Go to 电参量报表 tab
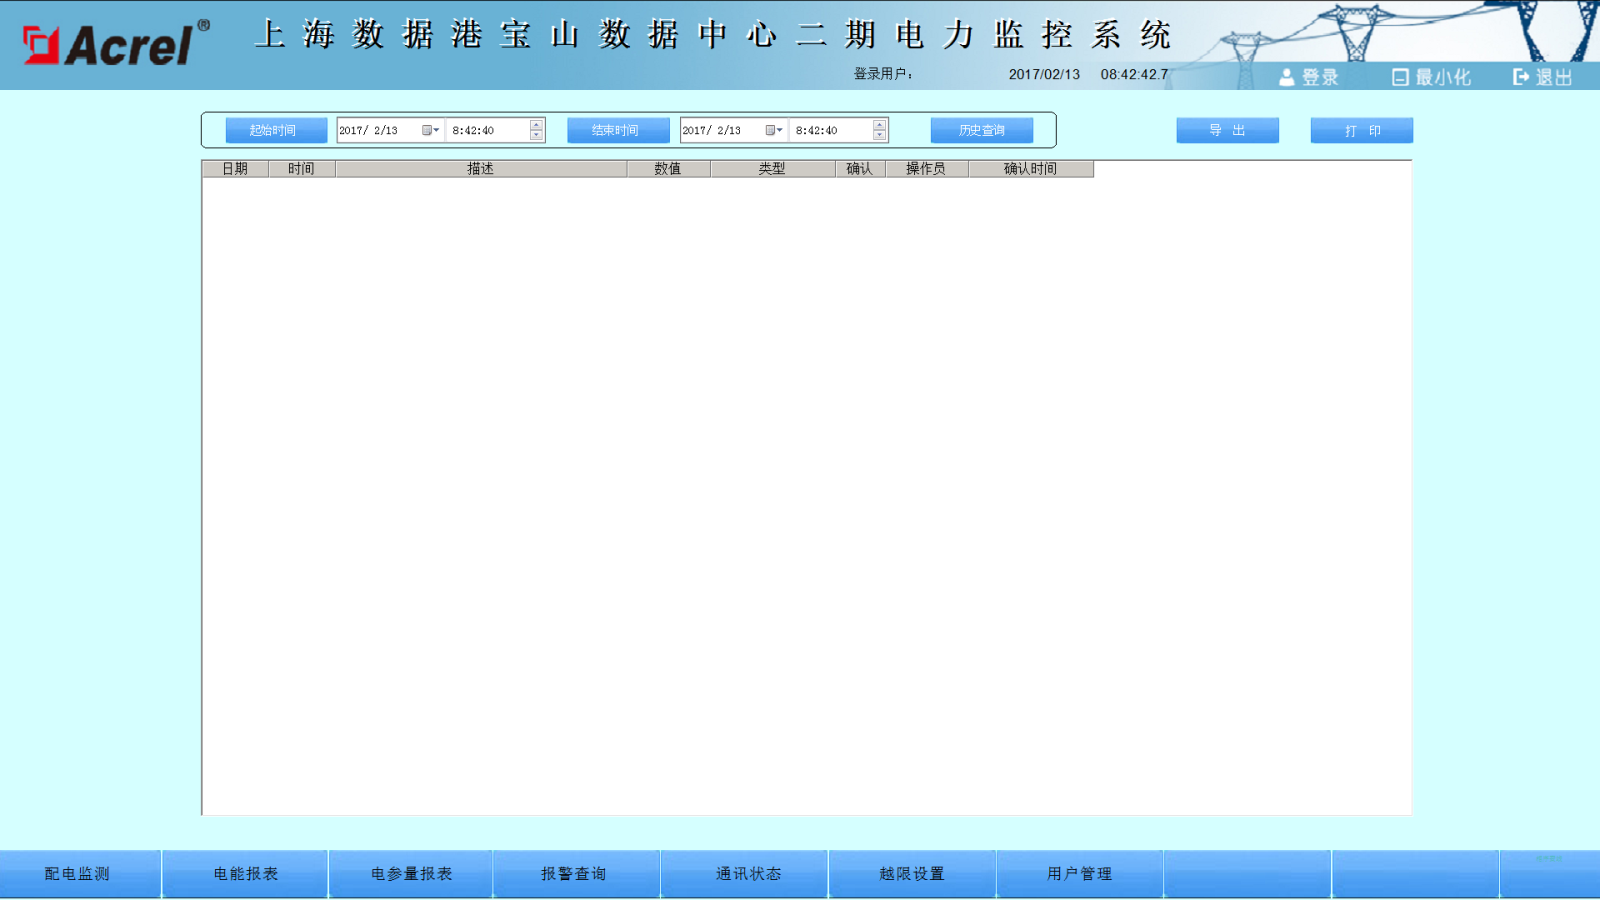1600x900 pixels. click(x=411, y=873)
